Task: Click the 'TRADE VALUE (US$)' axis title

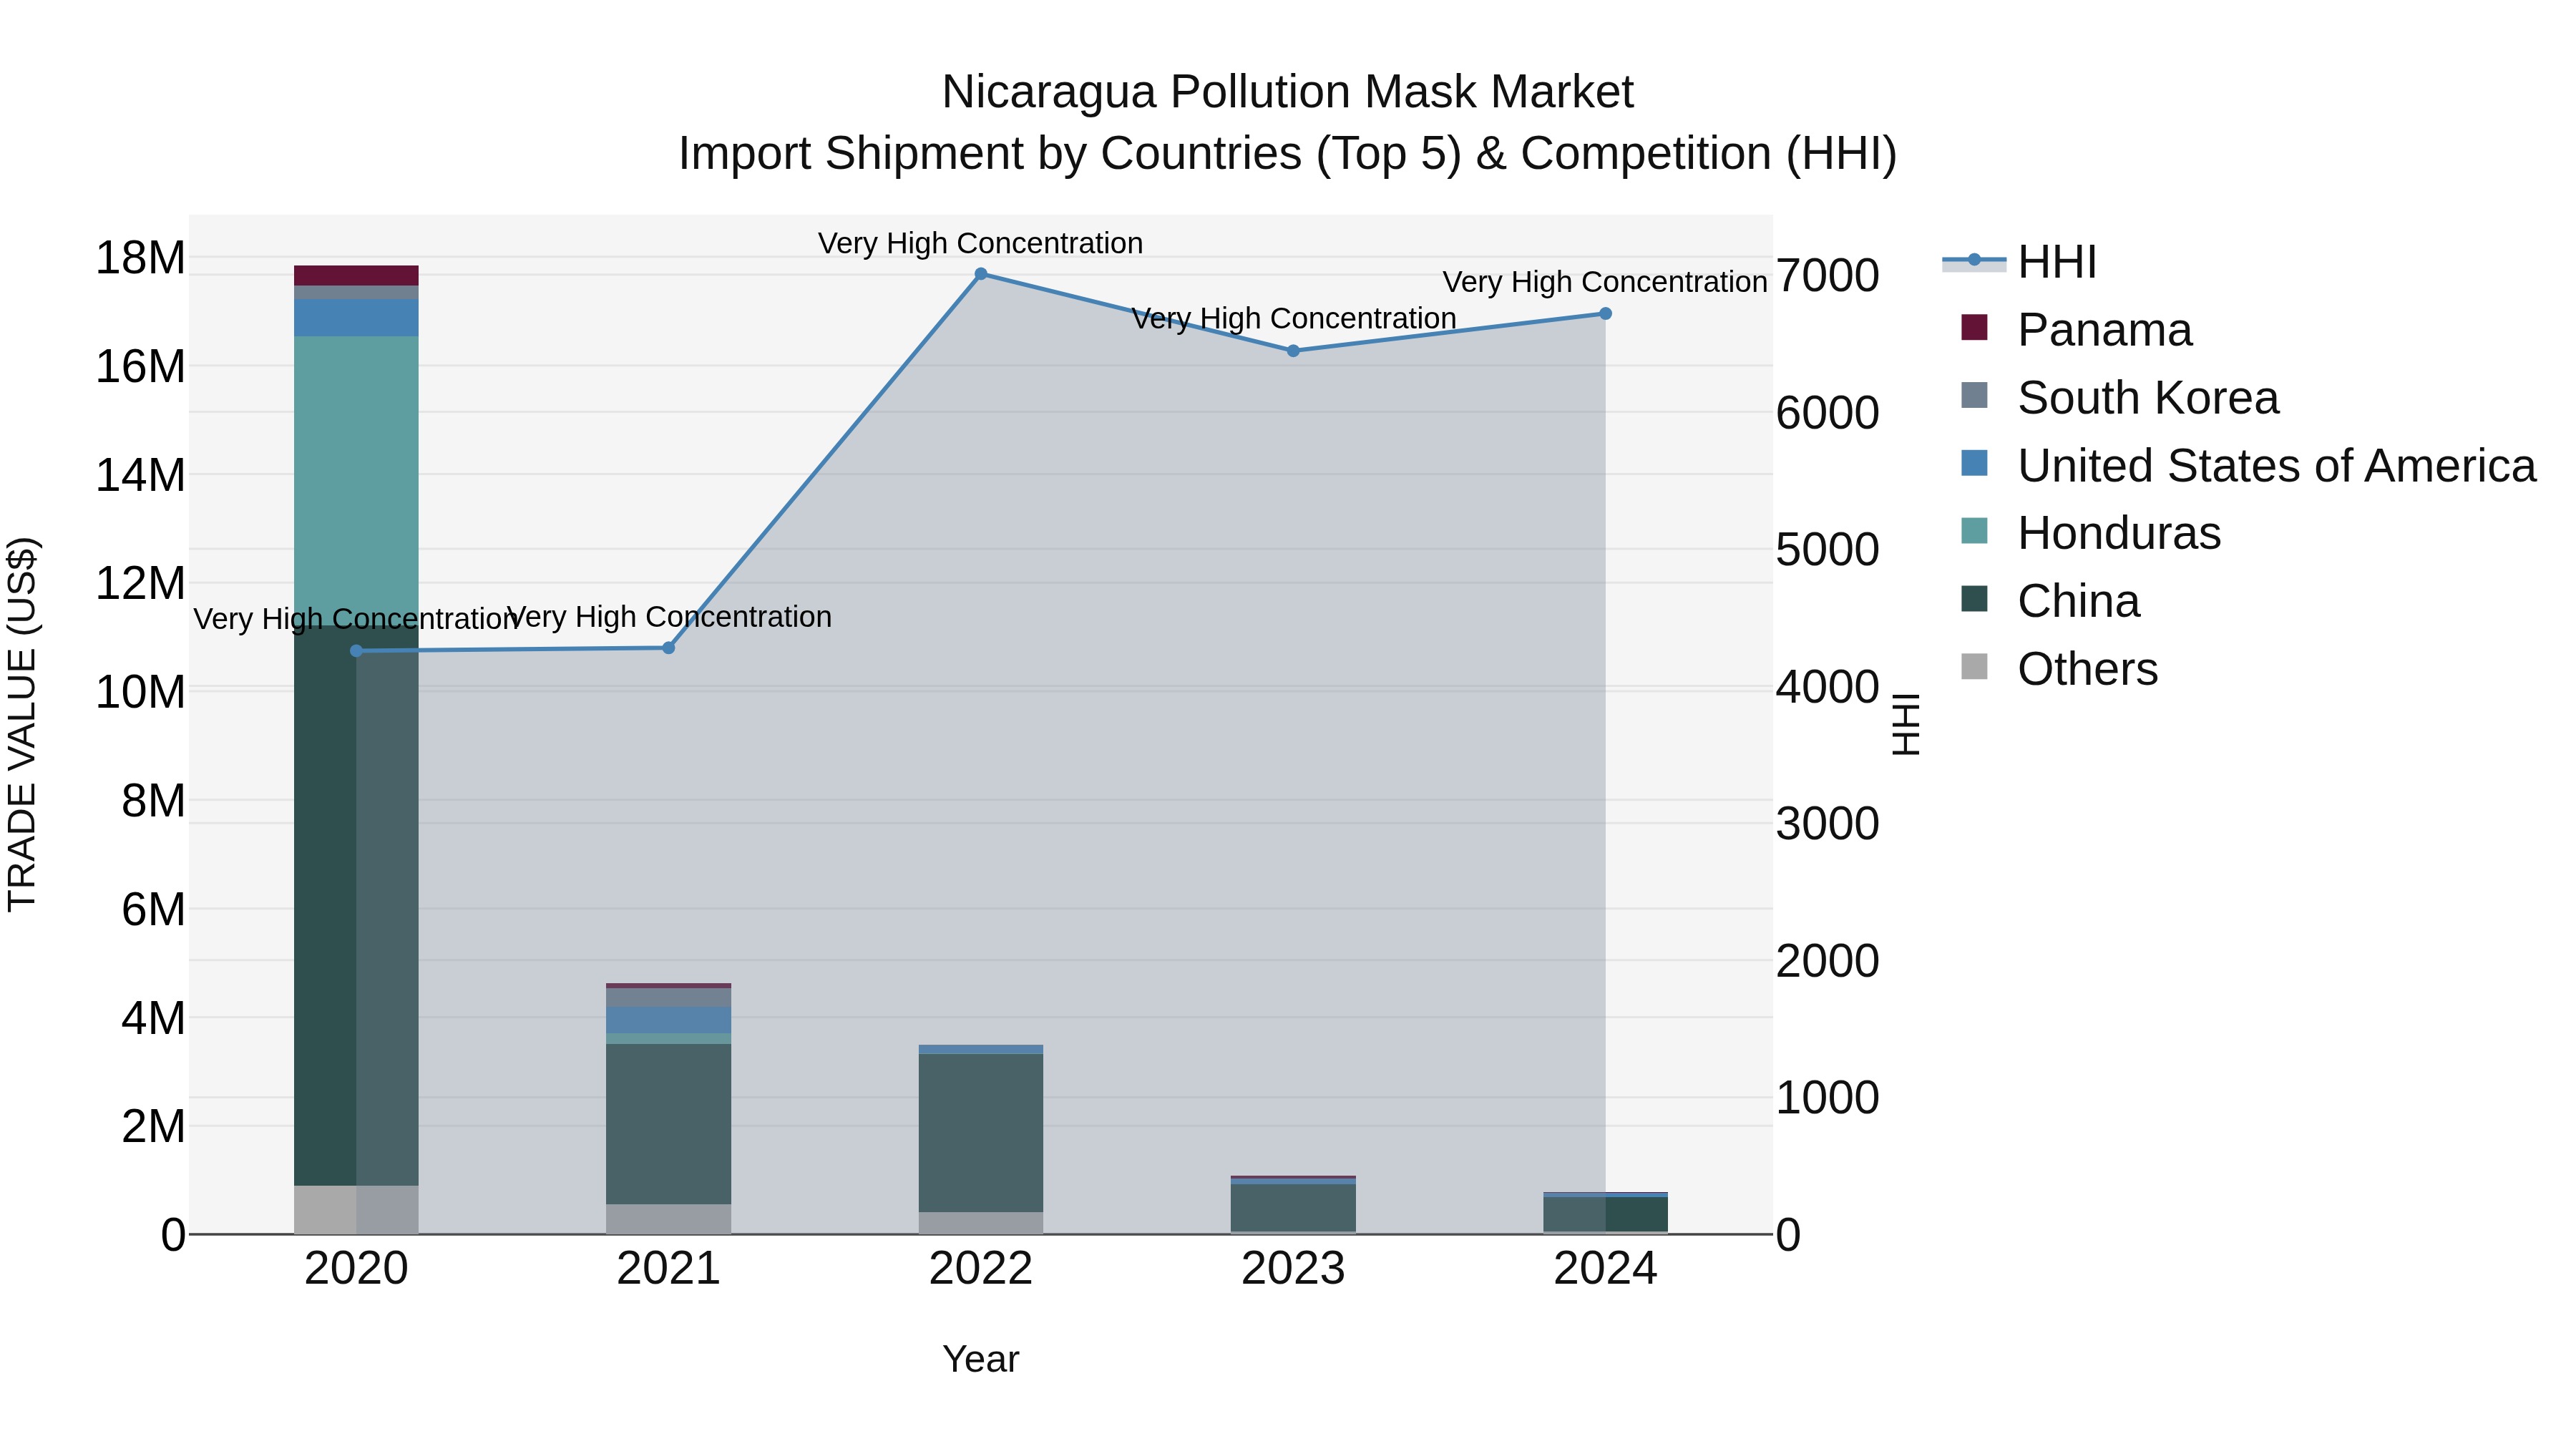Action: pyautogui.click(x=22, y=724)
